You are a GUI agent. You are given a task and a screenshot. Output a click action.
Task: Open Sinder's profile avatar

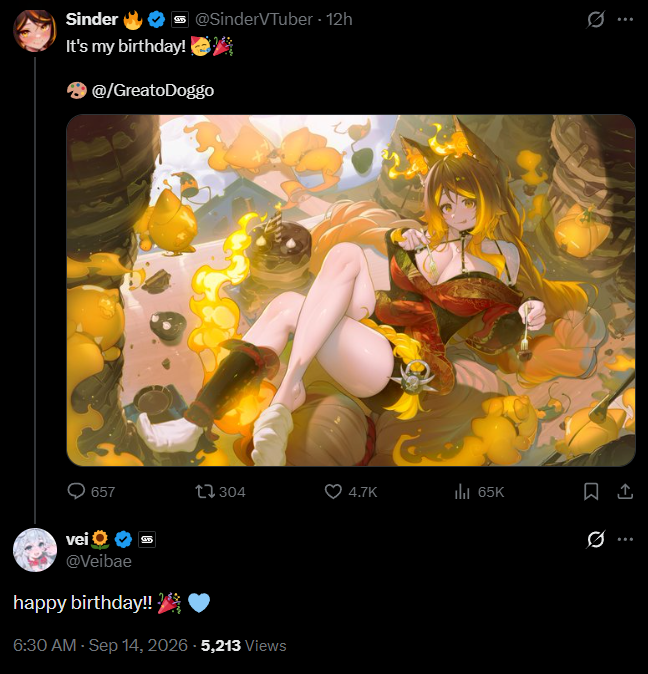[35, 31]
